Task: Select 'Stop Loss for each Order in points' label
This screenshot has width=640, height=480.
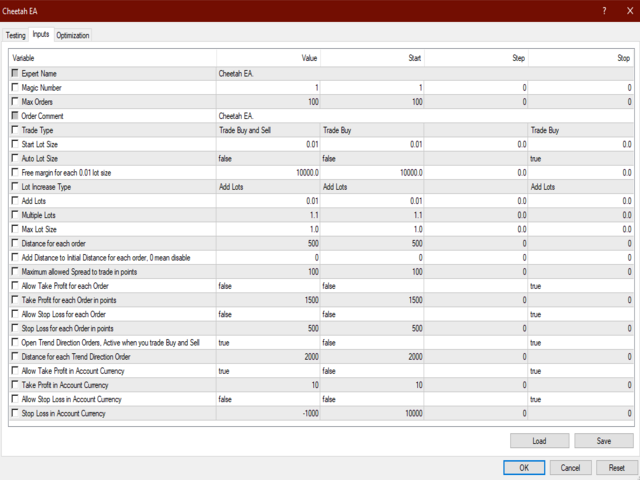Action: click(67, 329)
